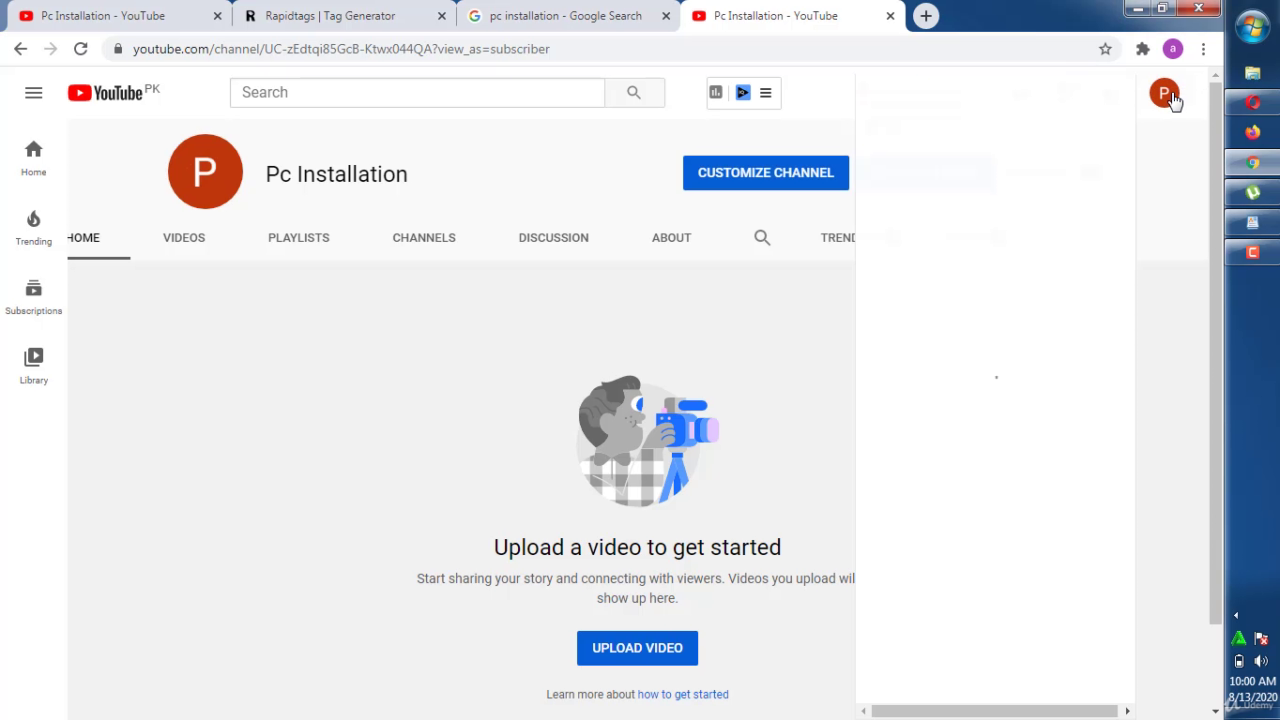Open the YouTube guide hamburger menu
Screen dimensions: 1280x720
[34, 93]
